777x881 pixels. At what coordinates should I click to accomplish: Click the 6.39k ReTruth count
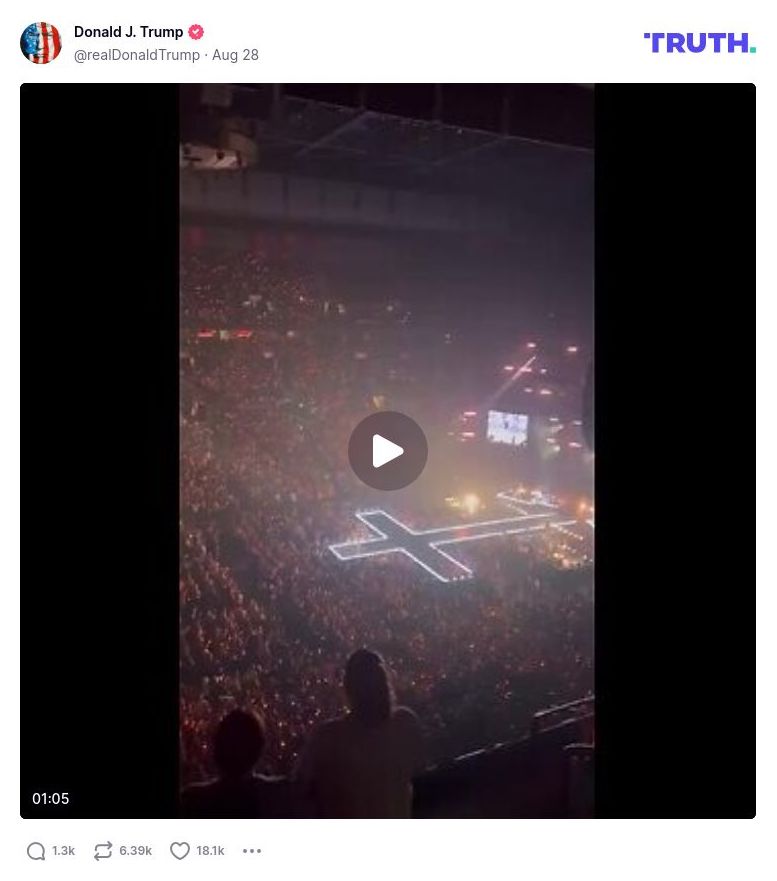coord(135,851)
